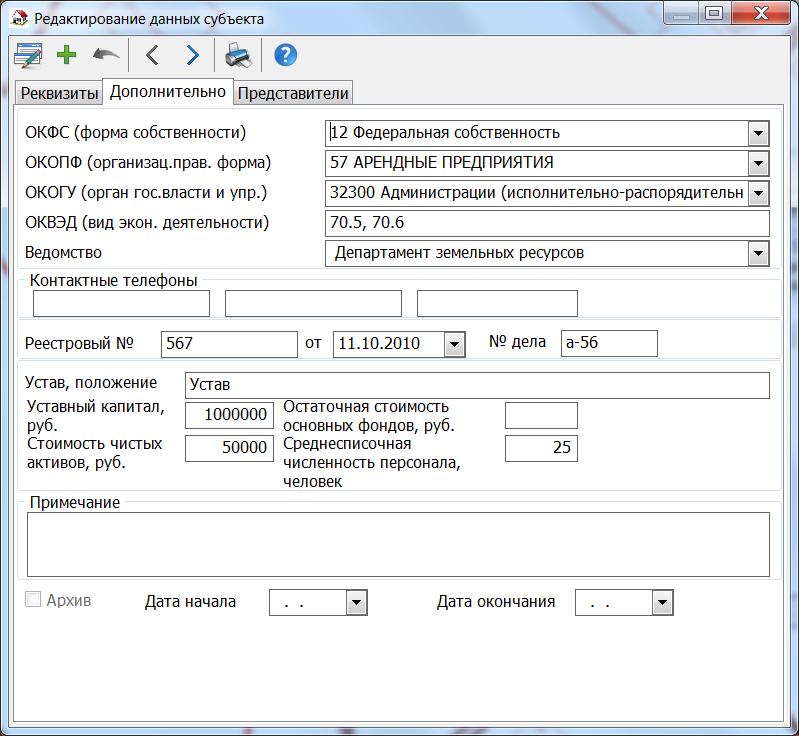
Task: Minimize the window
Action: click(x=681, y=13)
